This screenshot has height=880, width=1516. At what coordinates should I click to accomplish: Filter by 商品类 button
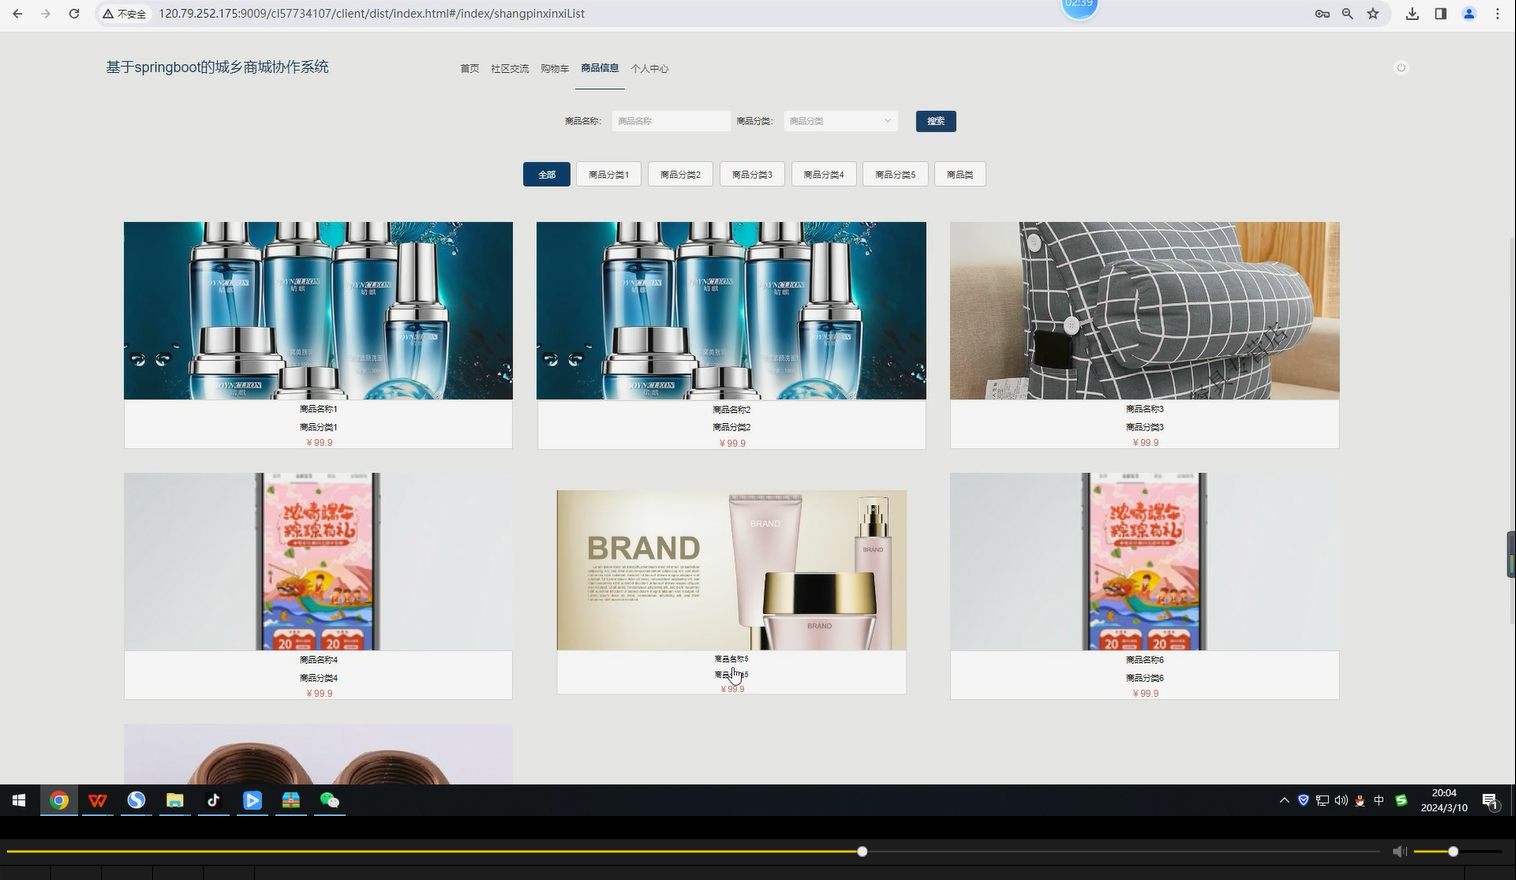[960, 175]
